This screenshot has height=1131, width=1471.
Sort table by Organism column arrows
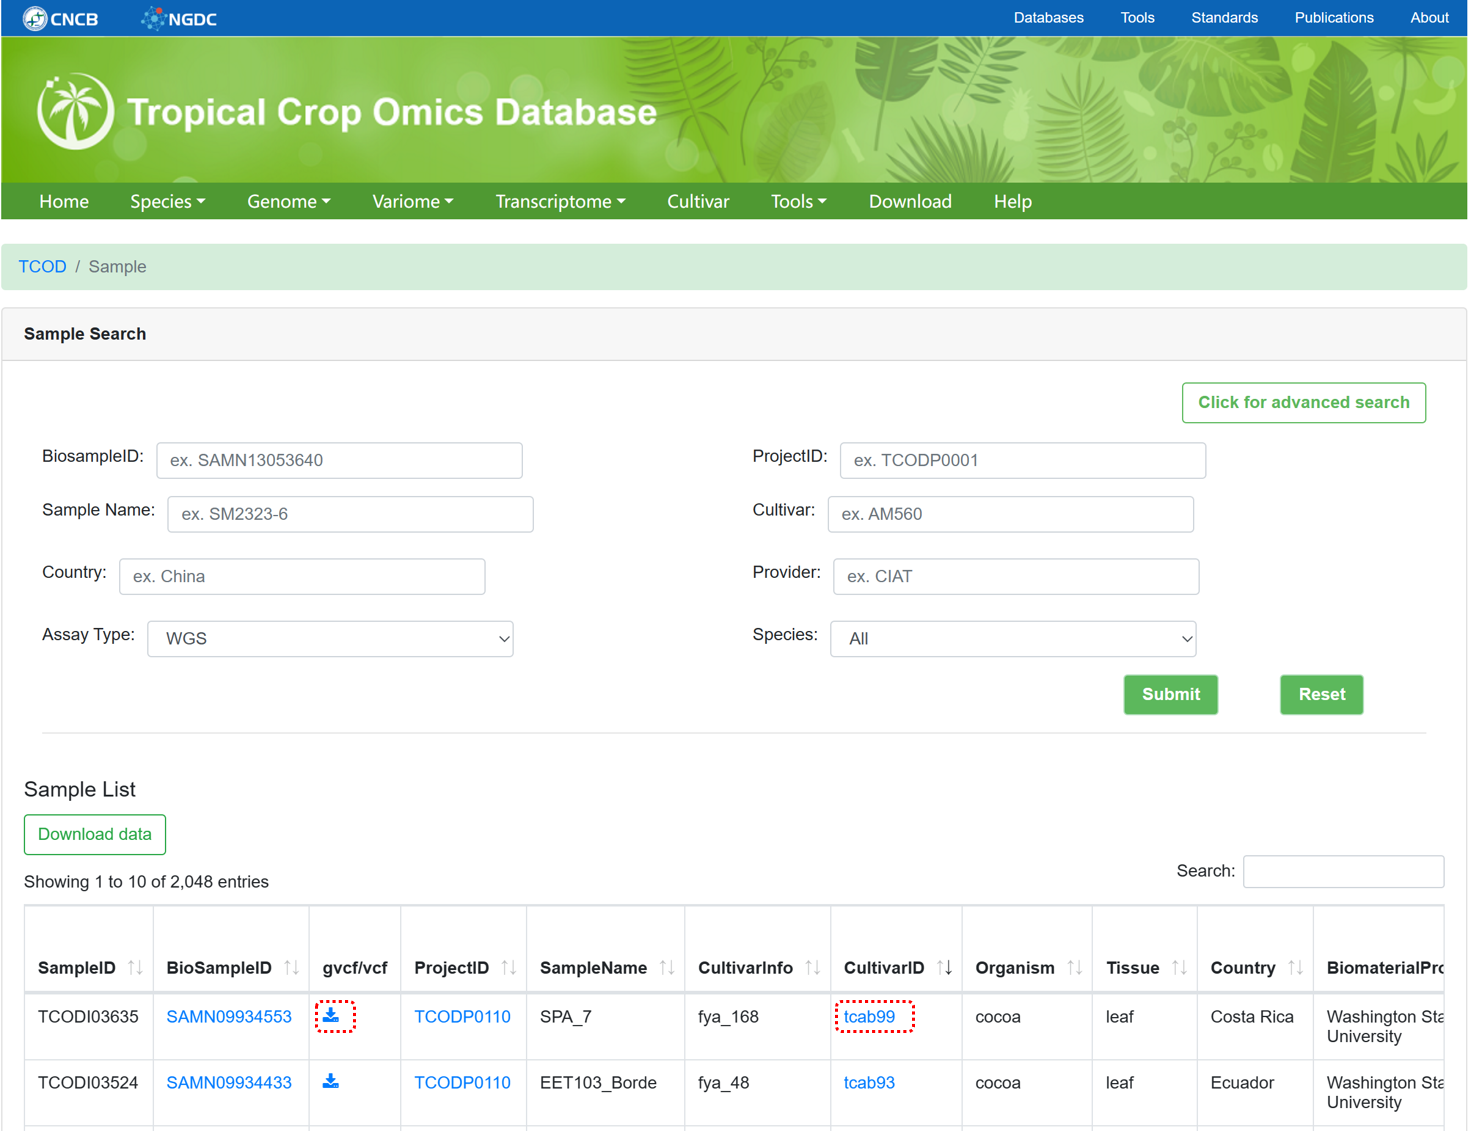pos(1075,967)
